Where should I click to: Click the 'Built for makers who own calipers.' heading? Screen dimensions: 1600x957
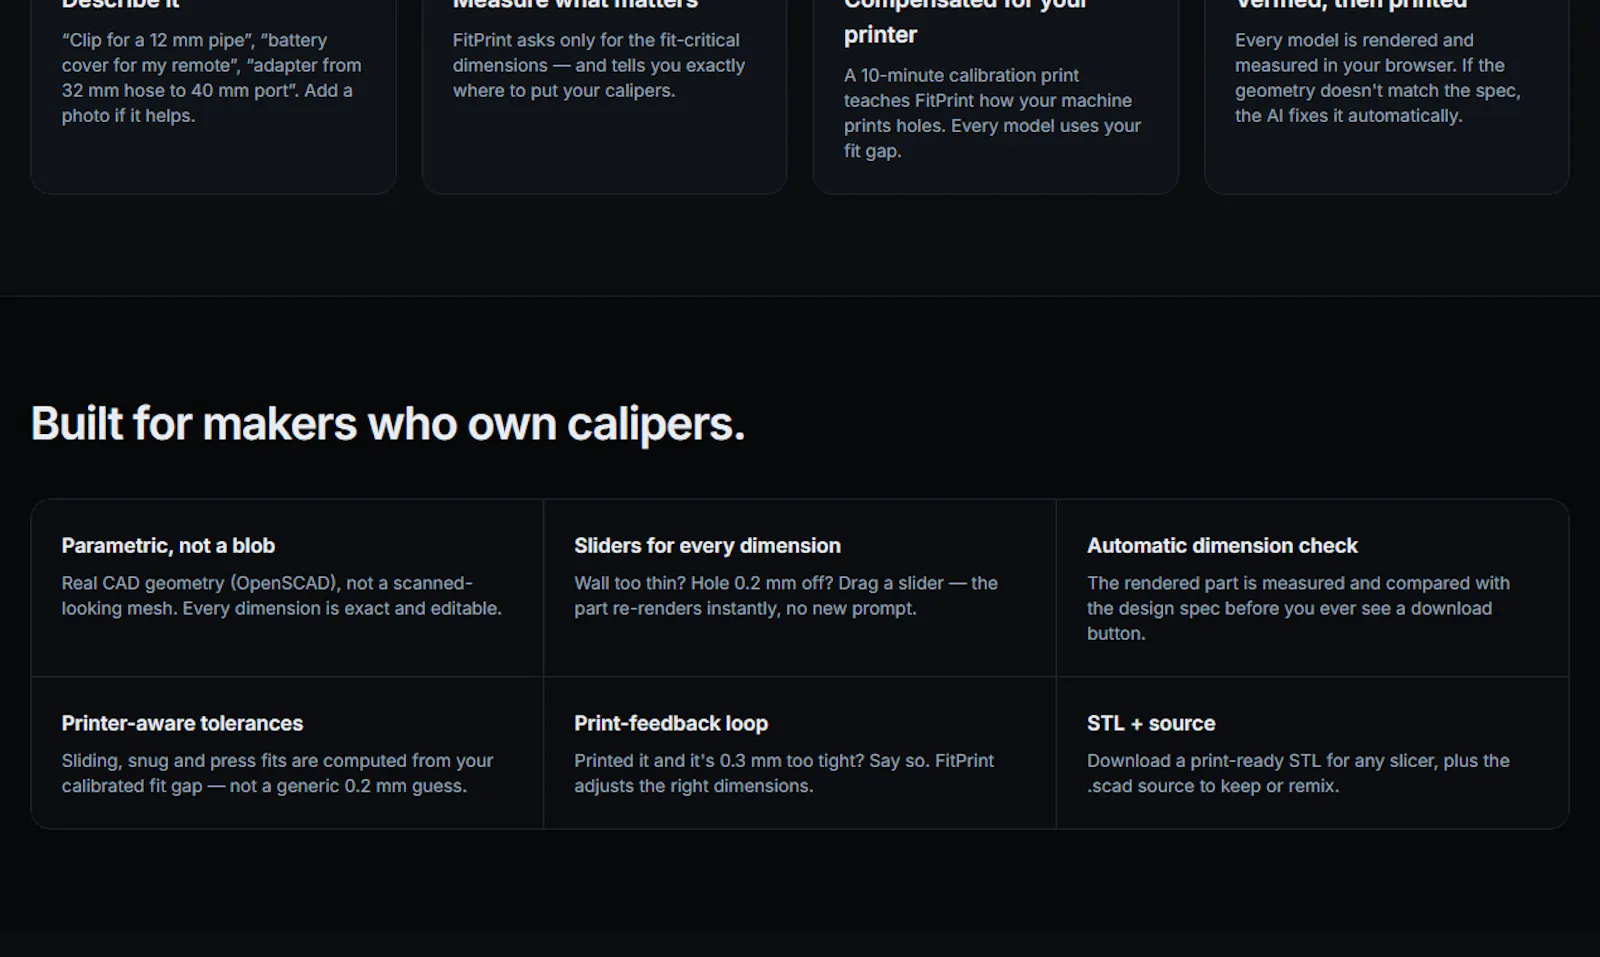[388, 424]
